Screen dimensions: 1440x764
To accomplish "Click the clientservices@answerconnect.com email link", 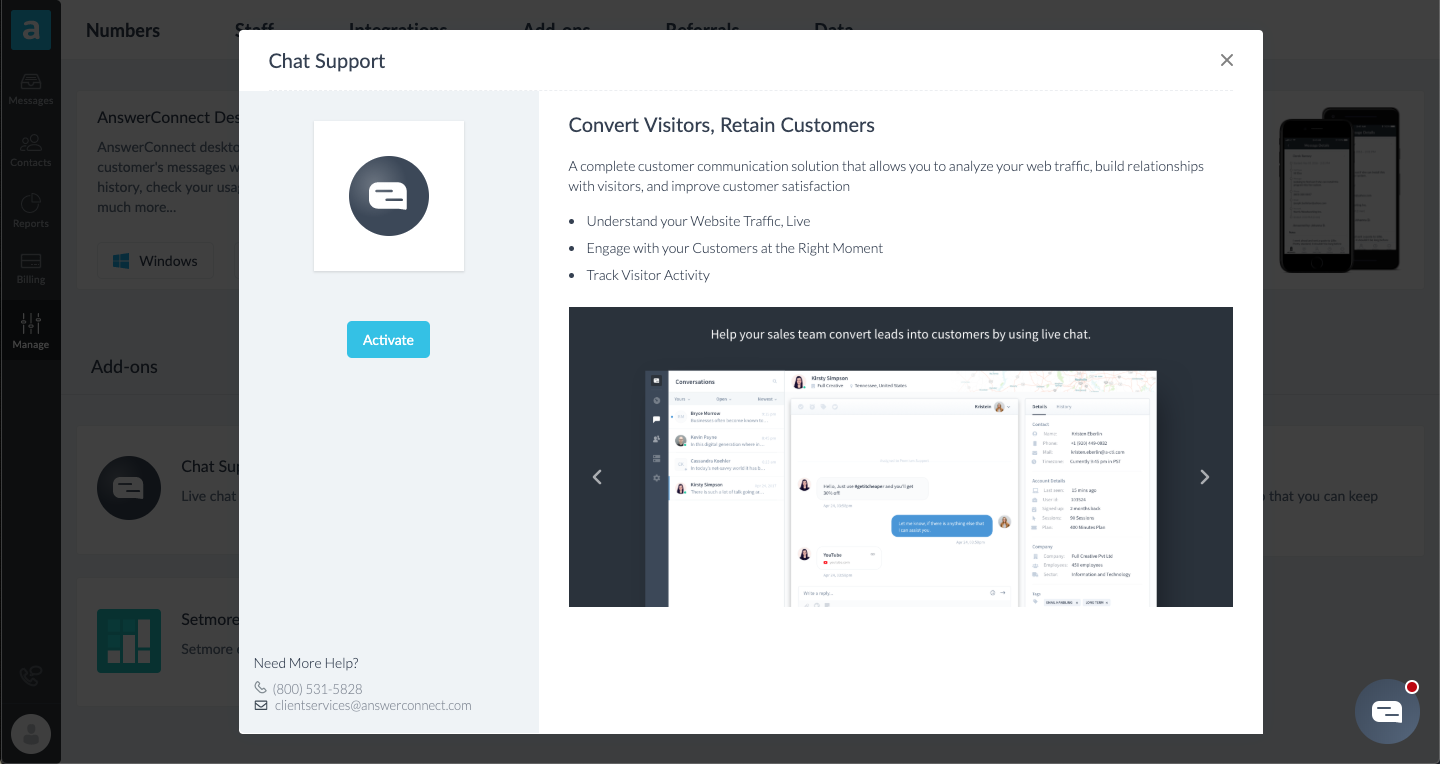I will 373,705.
